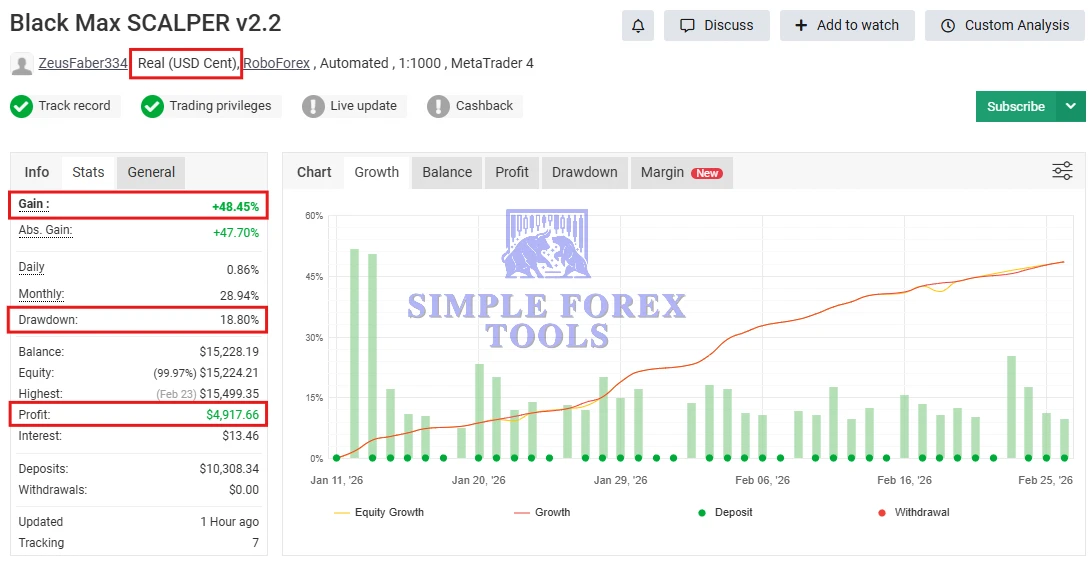Switch to the Drawdown chart tab

point(584,172)
